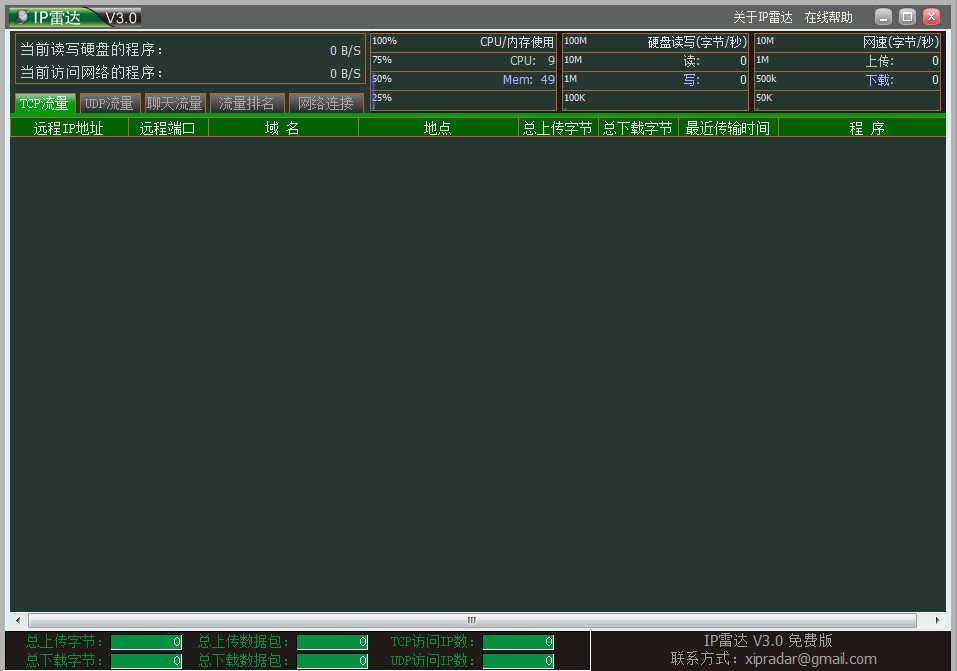Close the IP雷达 window

tap(931, 17)
